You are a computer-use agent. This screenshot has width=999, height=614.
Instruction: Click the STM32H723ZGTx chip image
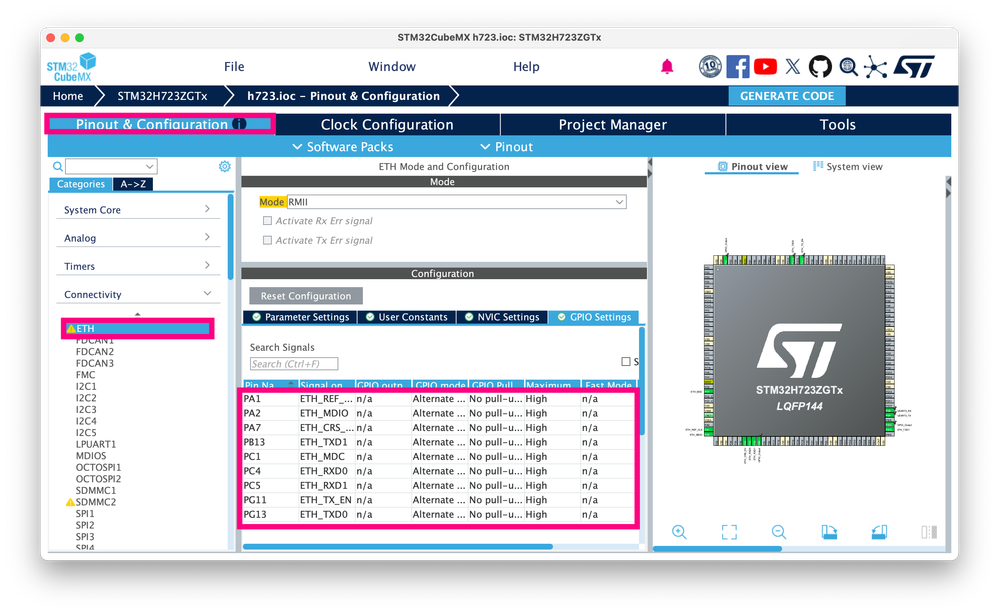799,350
